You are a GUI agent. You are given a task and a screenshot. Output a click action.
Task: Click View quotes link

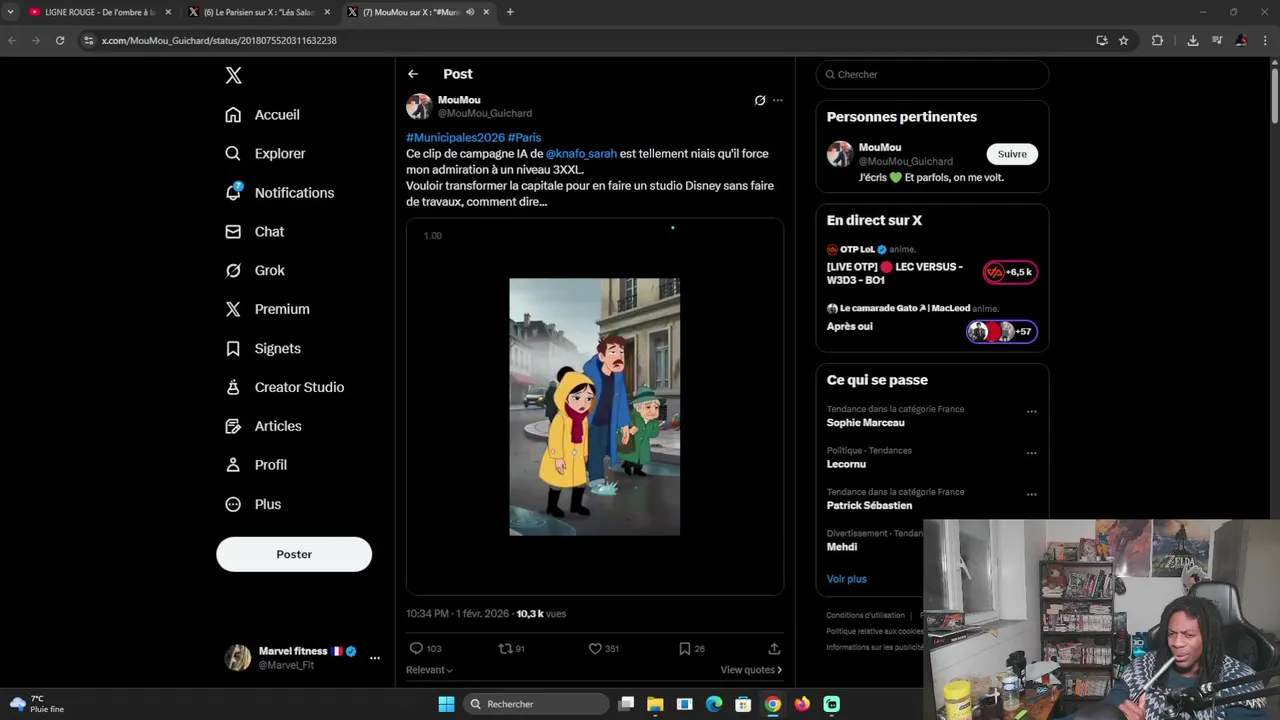pos(751,670)
